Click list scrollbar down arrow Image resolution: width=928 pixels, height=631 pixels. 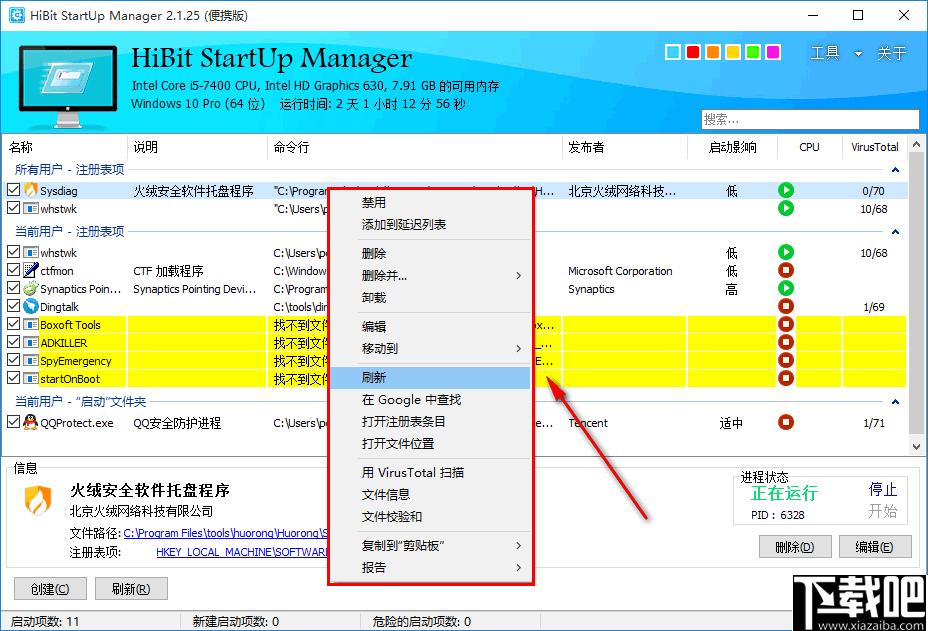tap(916, 447)
